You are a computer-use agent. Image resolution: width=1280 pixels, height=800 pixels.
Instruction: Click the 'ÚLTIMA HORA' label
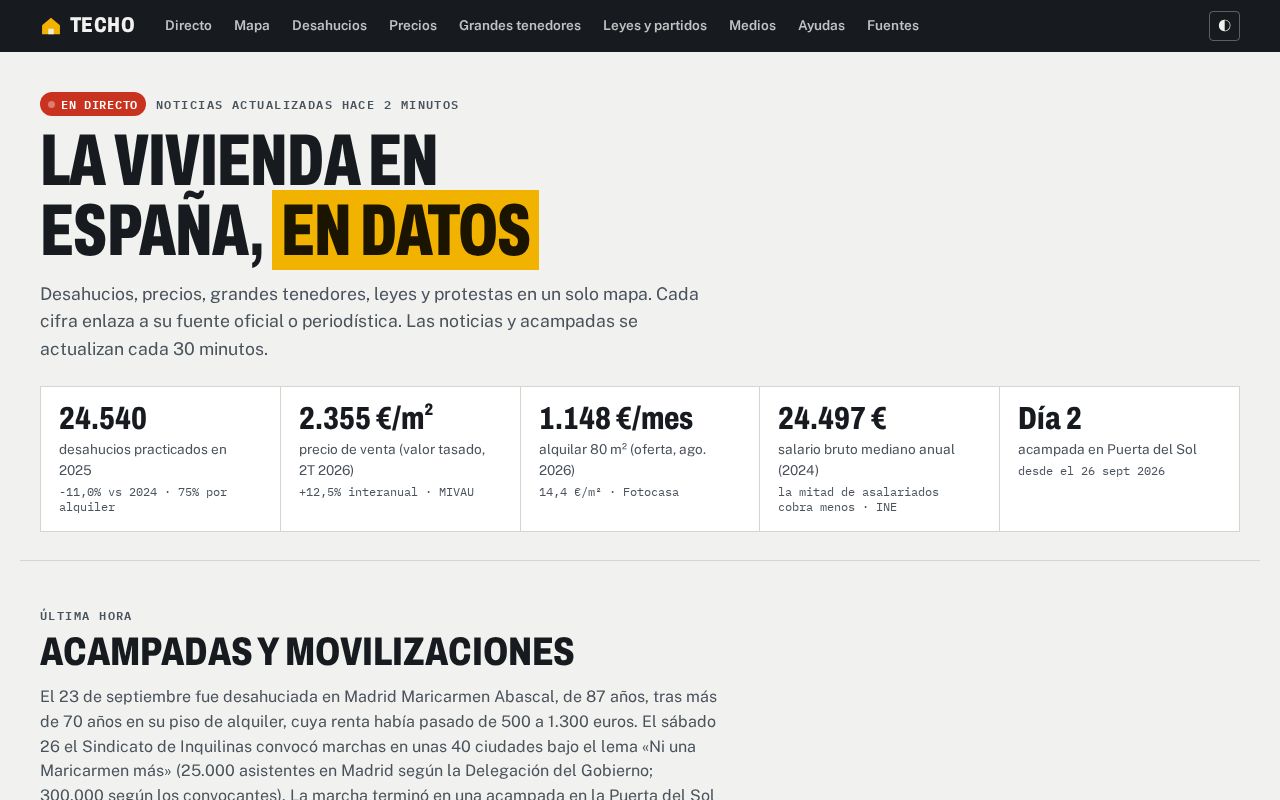(x=86, y=616)
